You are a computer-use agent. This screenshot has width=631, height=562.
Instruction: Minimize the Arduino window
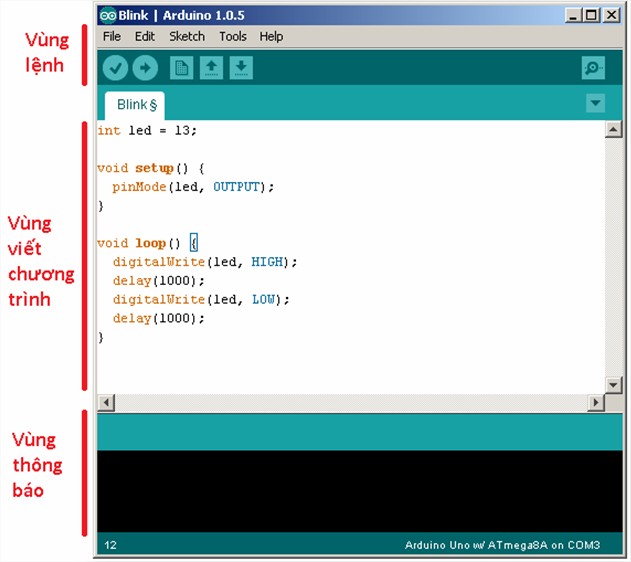[x=573, y=16]
